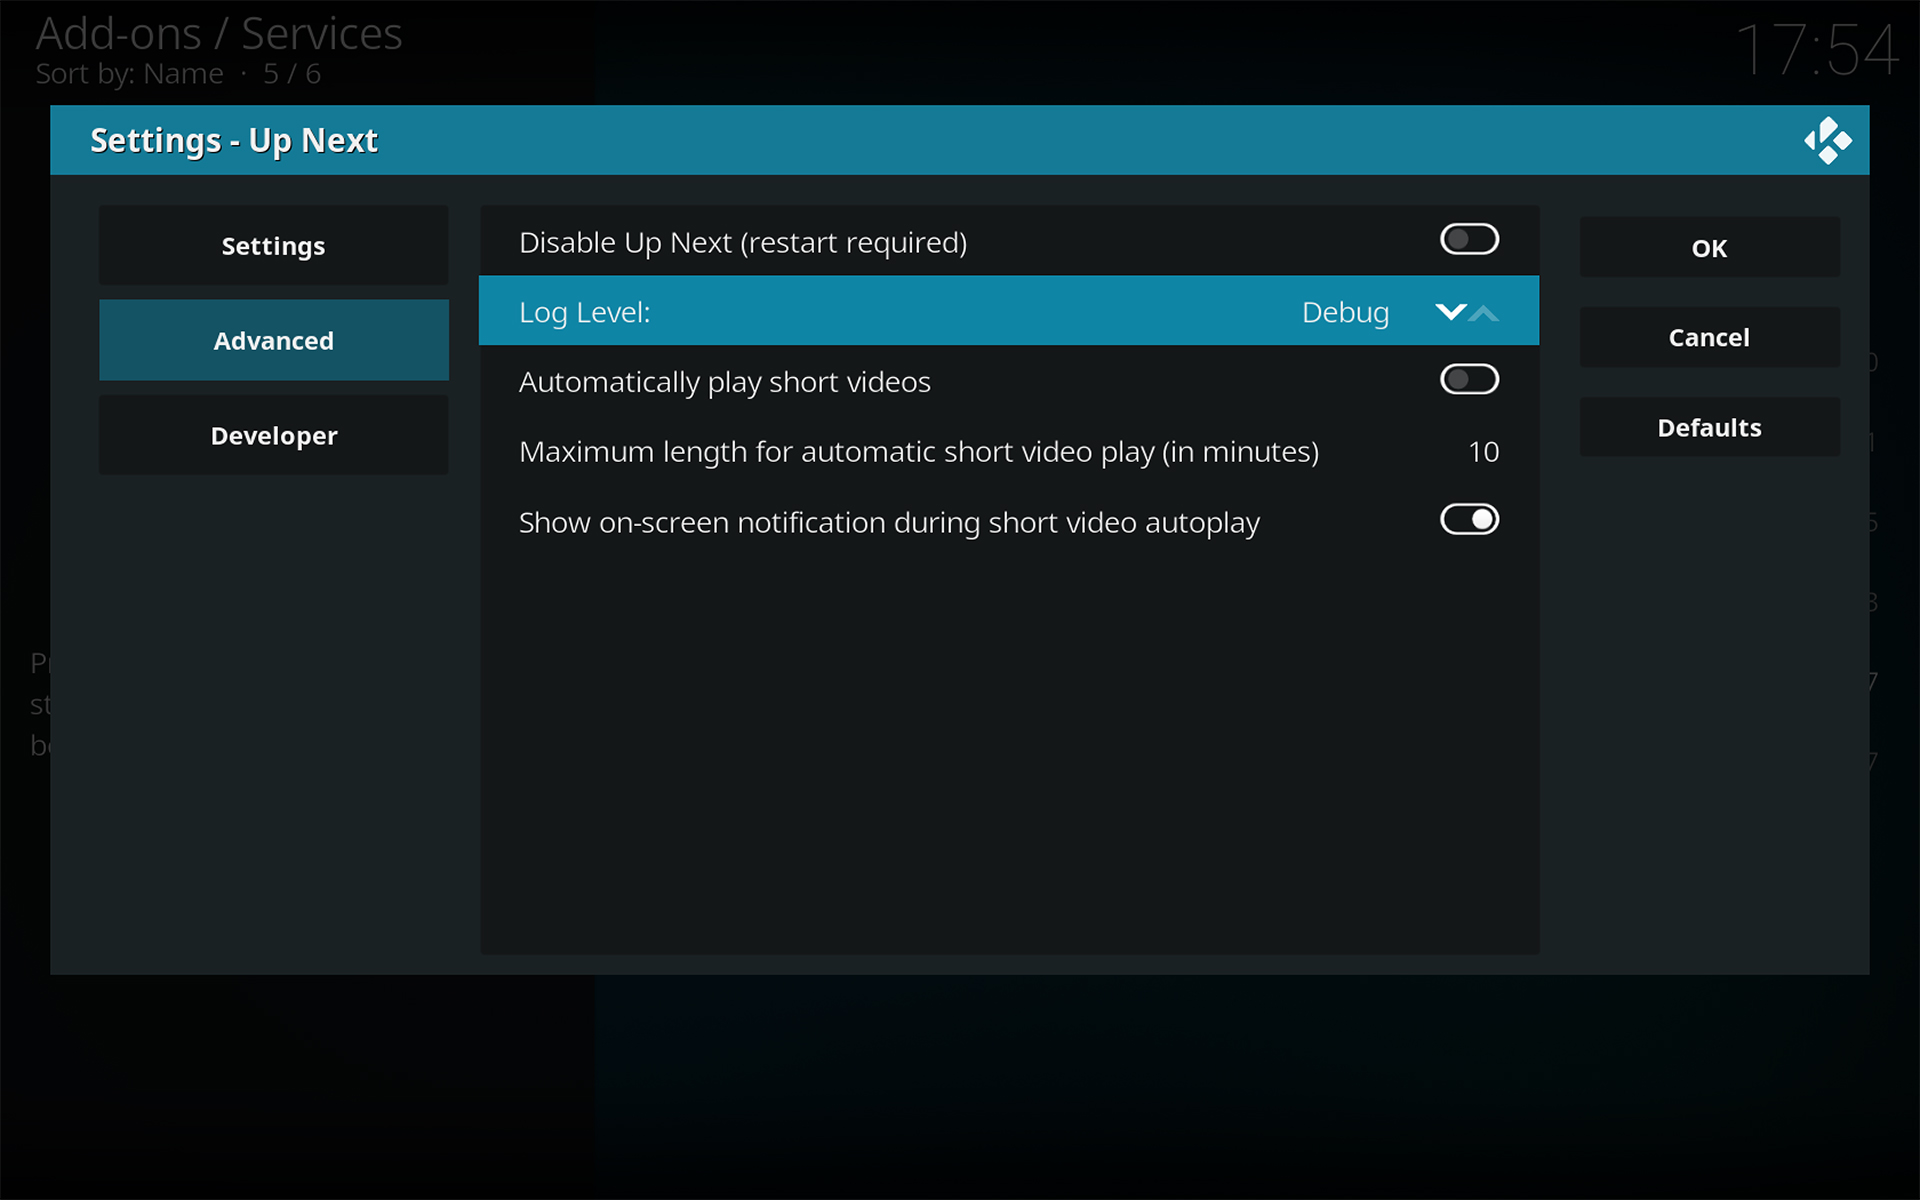
Task: Click Log Level up arrow
Action: (x=1484, y=313)
